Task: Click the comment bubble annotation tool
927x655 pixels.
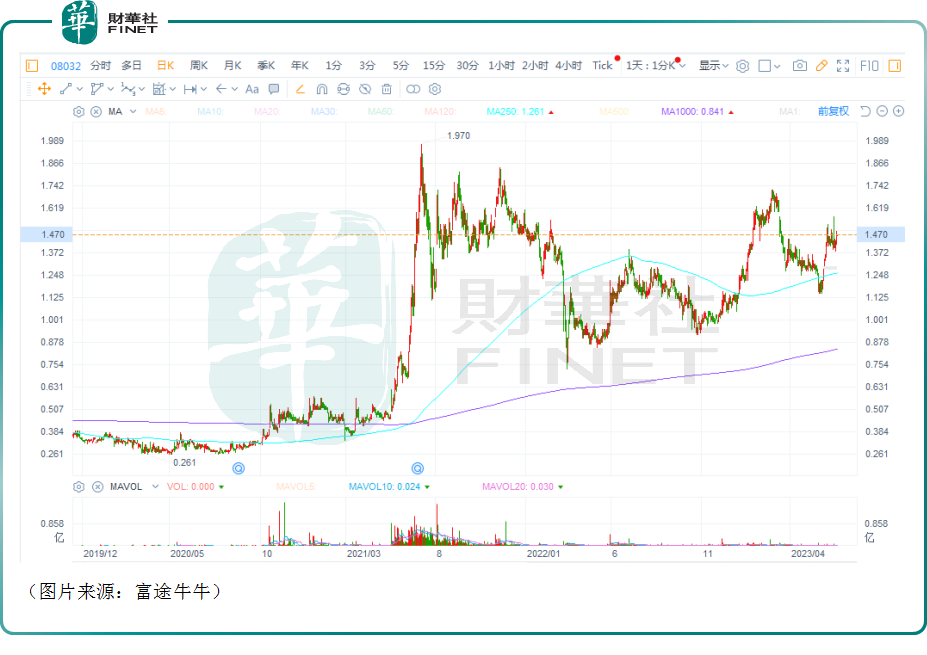Action: [x=274, y=89]
